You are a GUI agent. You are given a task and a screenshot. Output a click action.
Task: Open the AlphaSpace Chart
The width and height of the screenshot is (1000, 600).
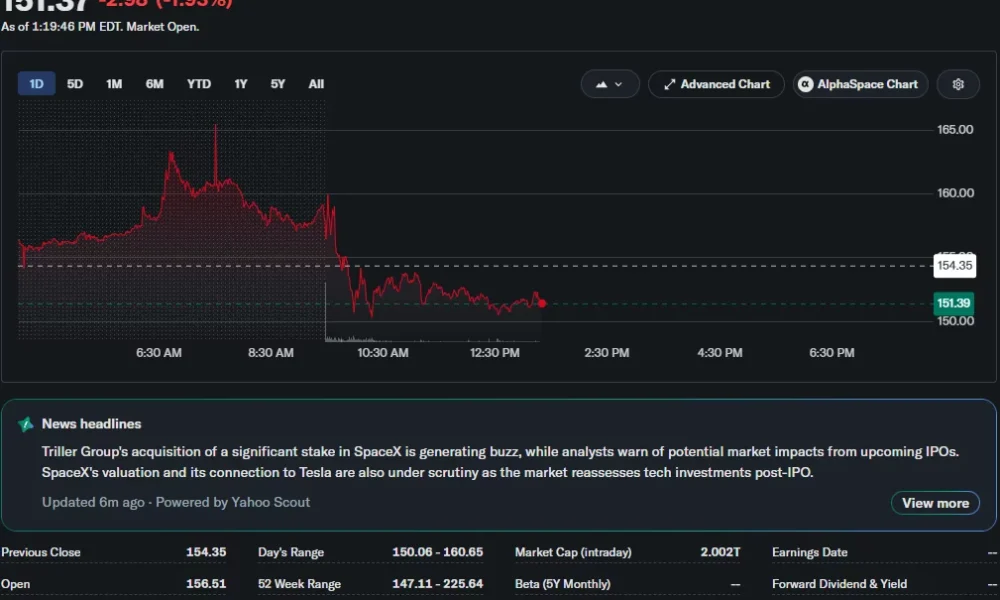tap(860, 84)
